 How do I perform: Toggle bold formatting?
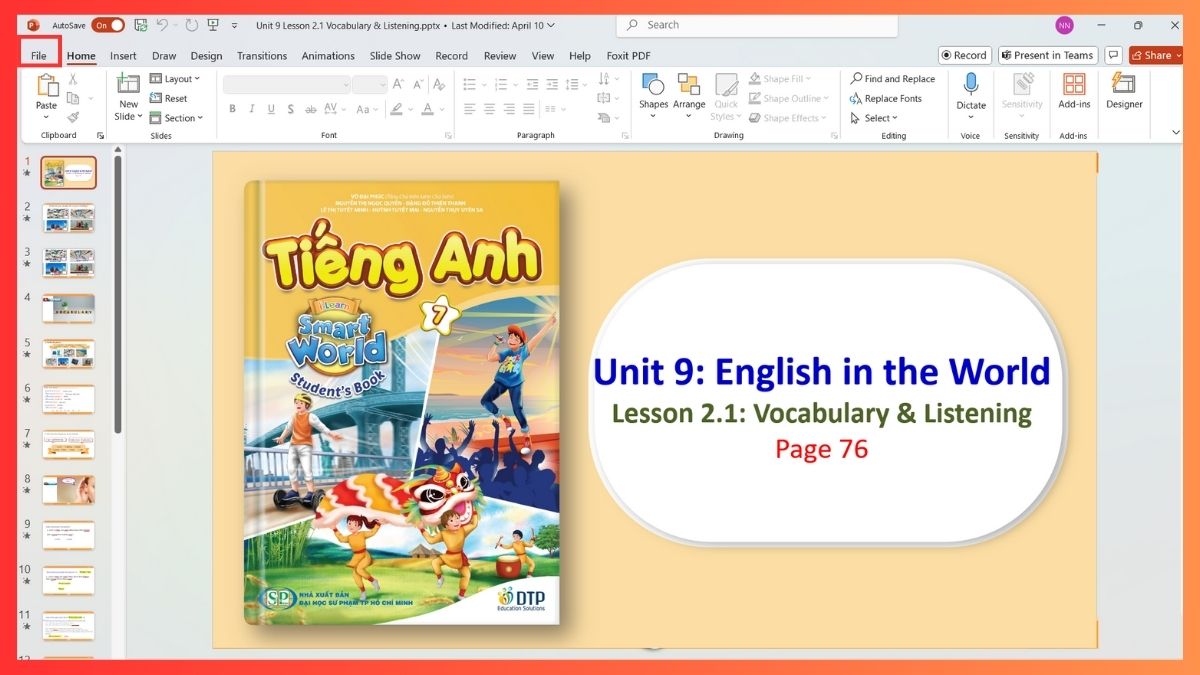[x=232, y=108]
